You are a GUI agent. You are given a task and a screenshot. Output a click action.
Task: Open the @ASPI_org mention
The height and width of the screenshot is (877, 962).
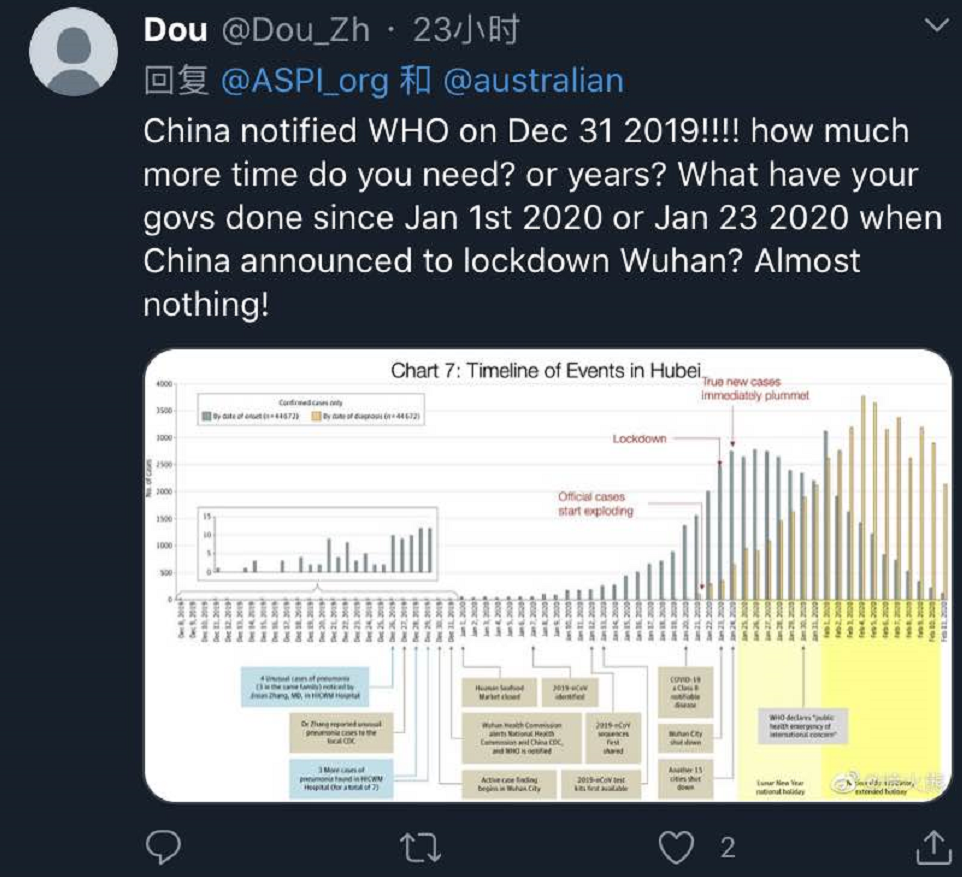click(x=304, y=81)
